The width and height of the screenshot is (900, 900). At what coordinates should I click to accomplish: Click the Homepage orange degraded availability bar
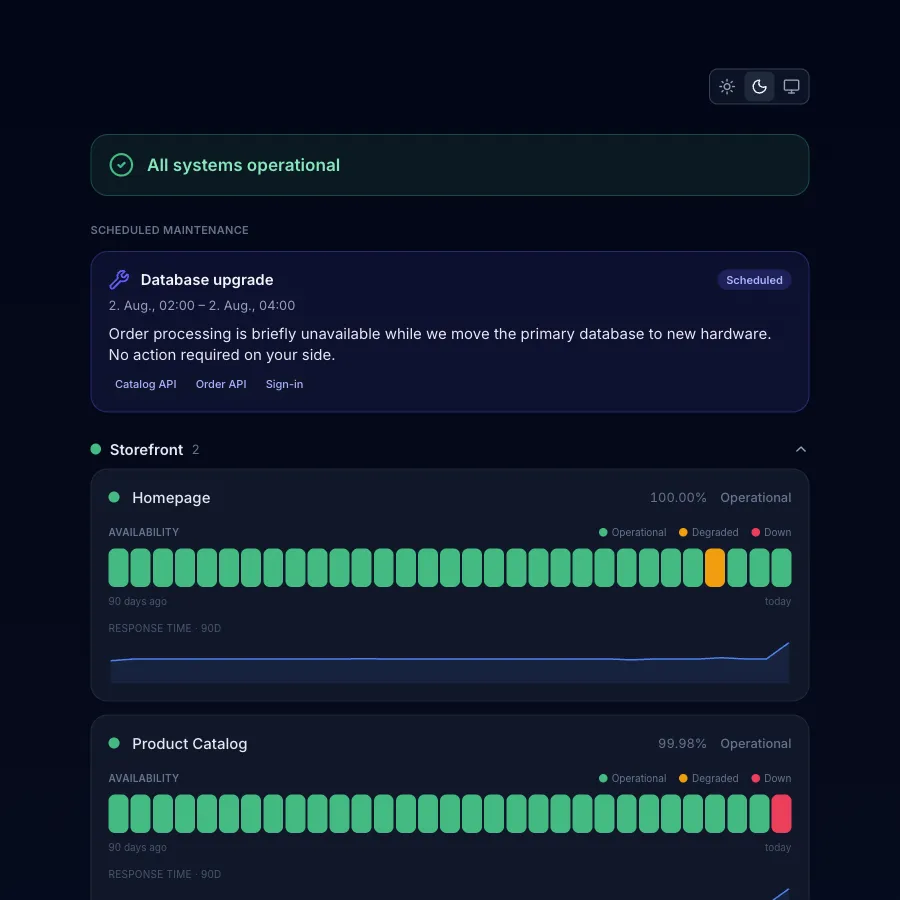pos(715,567)
